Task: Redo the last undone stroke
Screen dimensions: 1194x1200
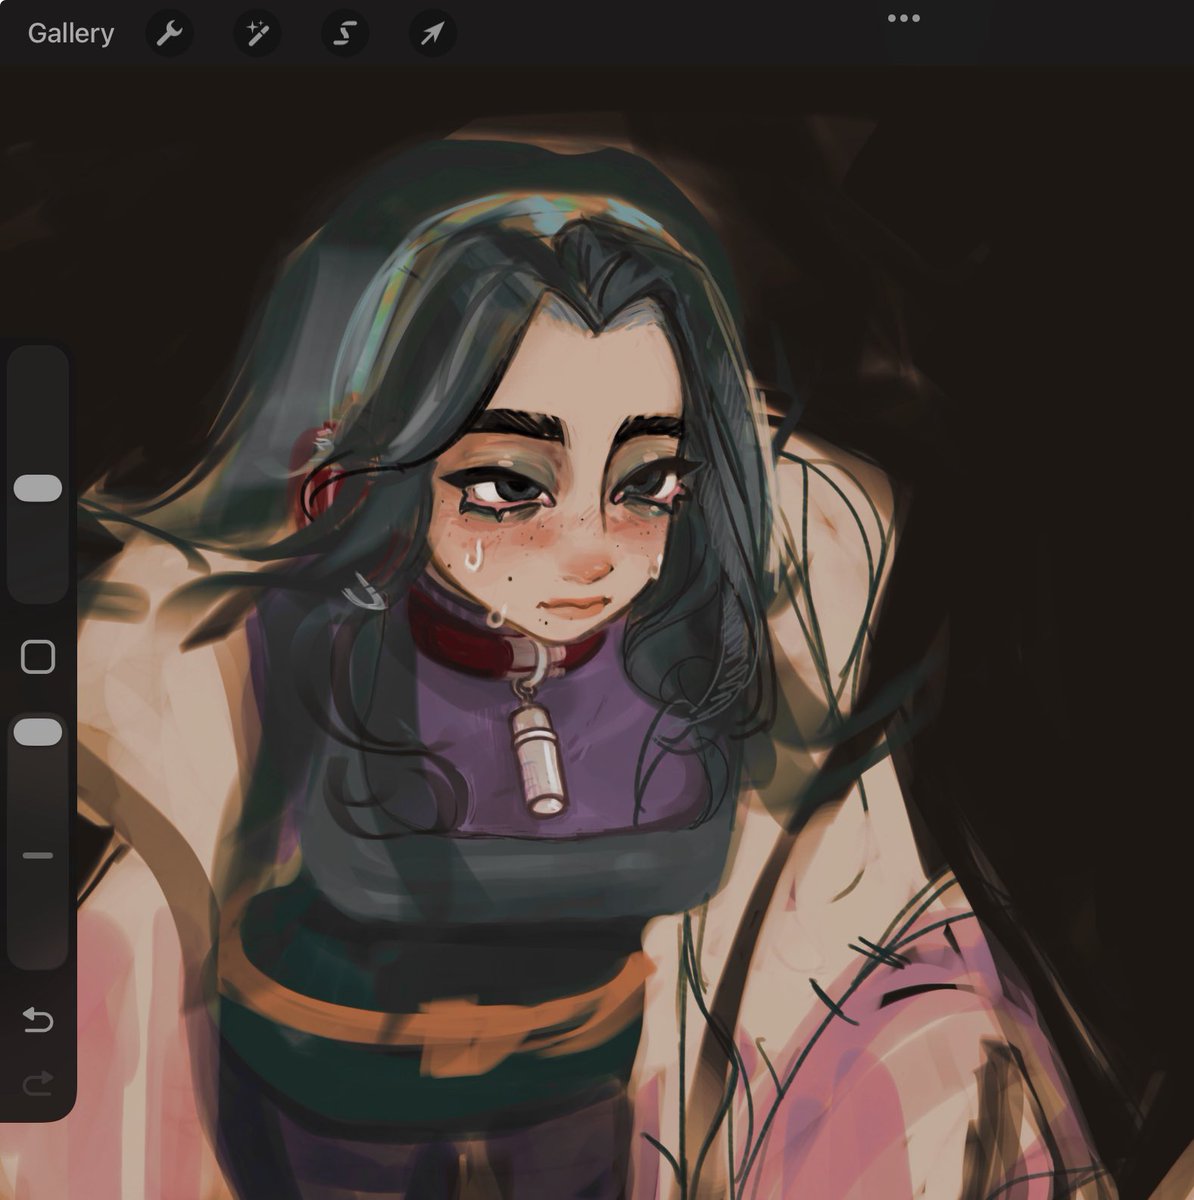Action: coord(38,1082)
